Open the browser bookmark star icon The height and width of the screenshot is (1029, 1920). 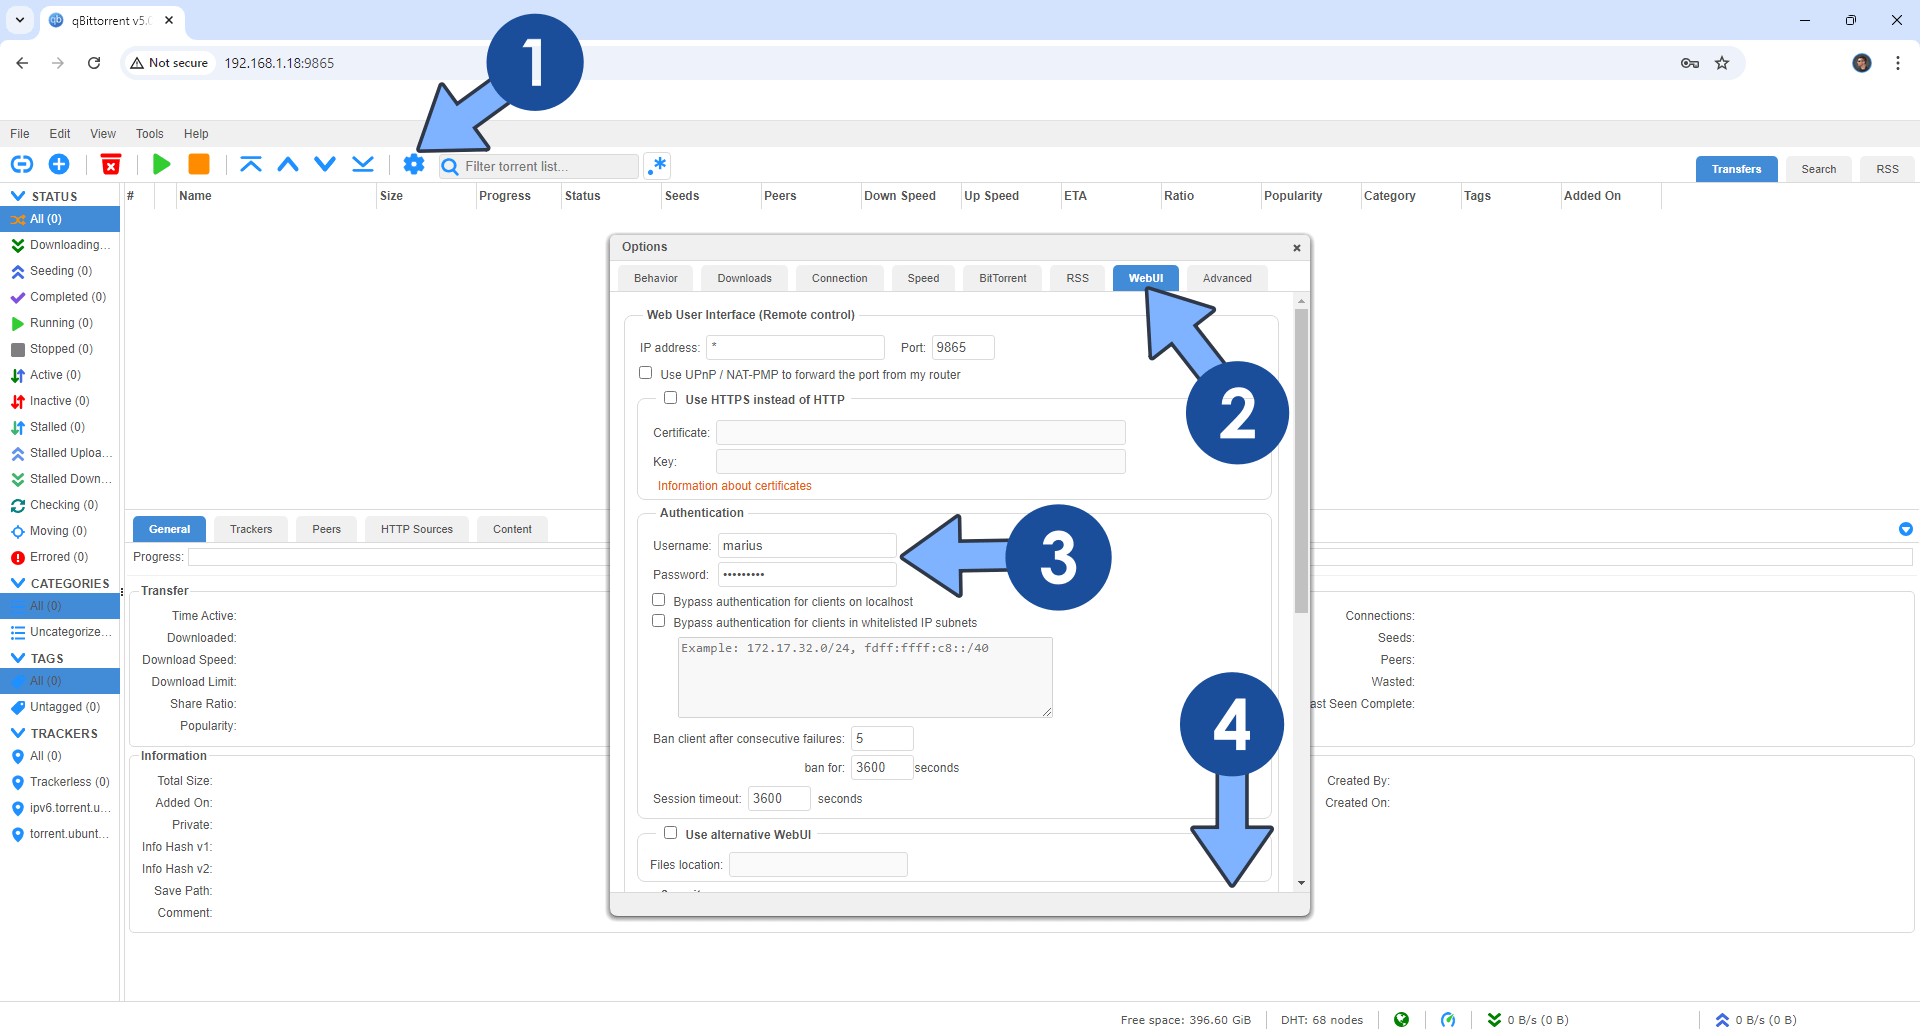[x=1722, y=63]
